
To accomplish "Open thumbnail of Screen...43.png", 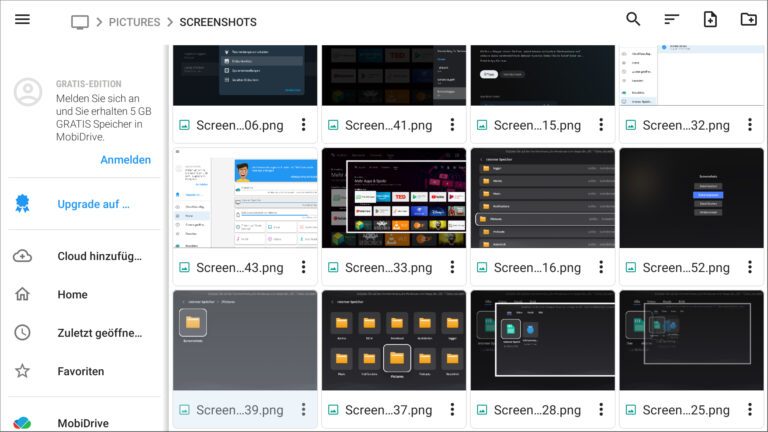I will (245, 198).
